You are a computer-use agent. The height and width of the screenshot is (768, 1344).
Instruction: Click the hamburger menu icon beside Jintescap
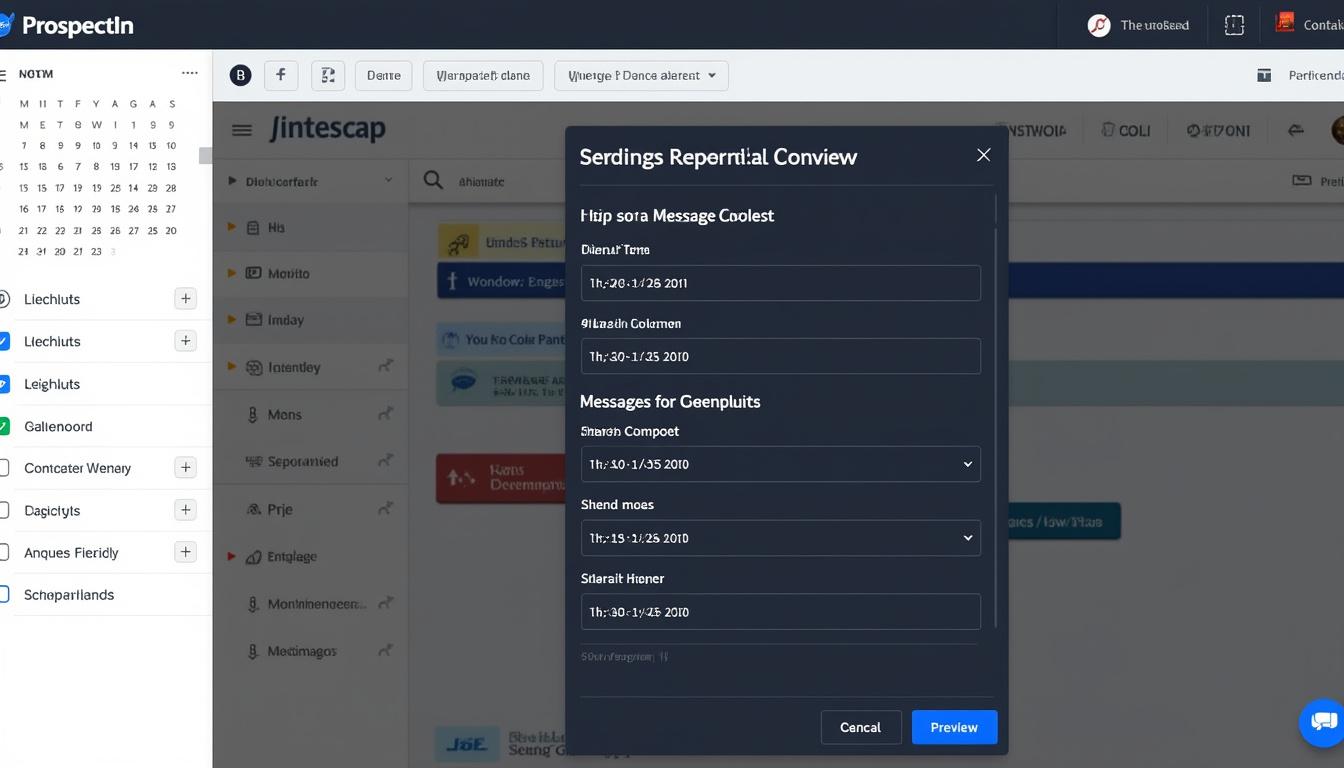(x=241, y=129)
